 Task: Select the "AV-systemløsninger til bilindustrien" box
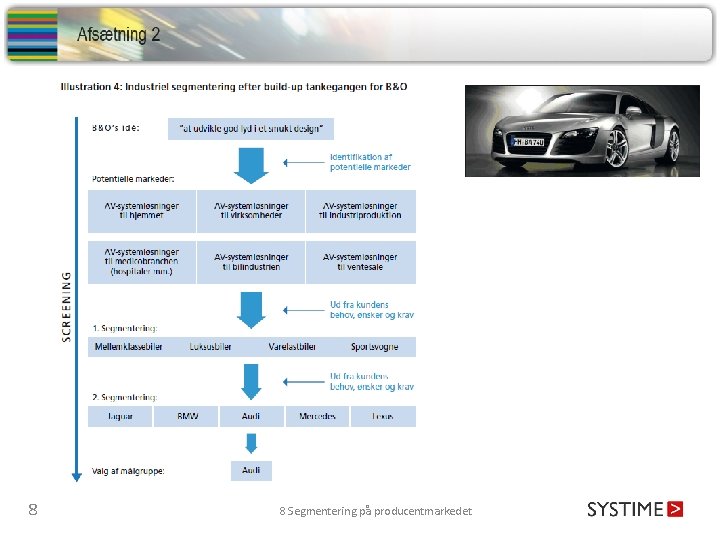coord(251,262)
